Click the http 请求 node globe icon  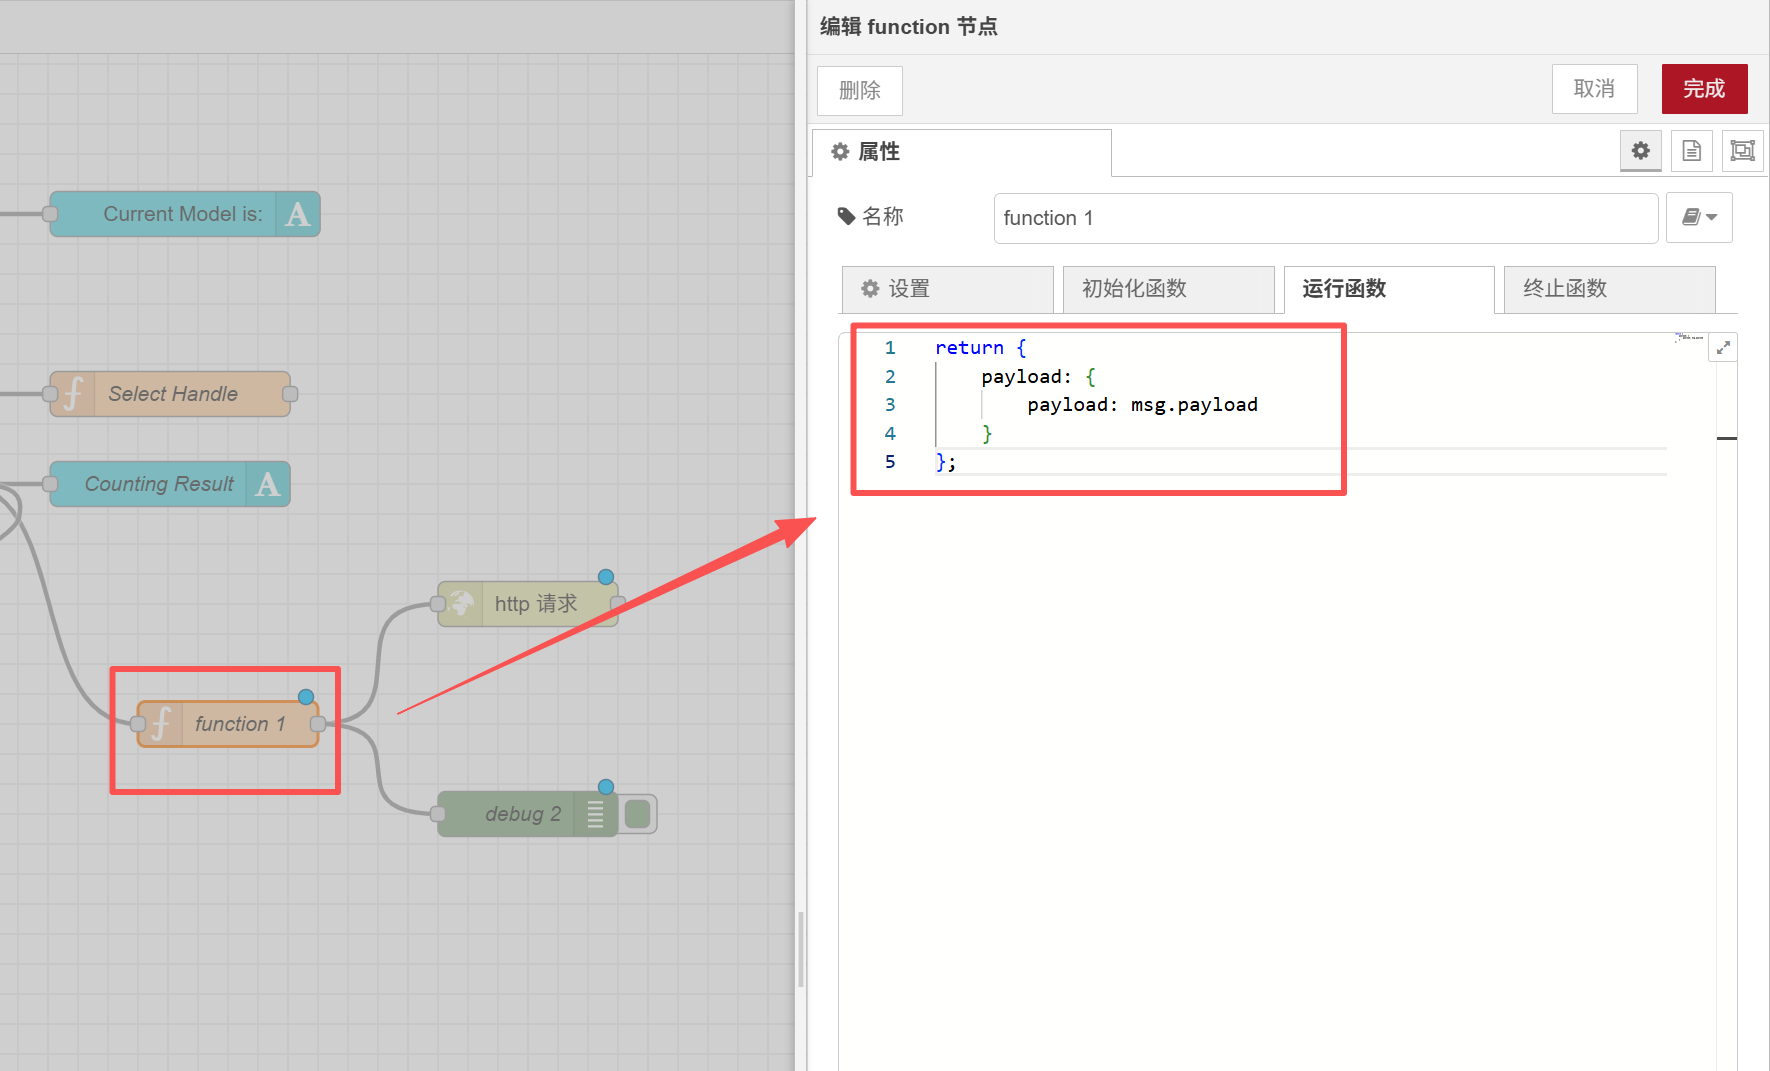coord(461,604)
